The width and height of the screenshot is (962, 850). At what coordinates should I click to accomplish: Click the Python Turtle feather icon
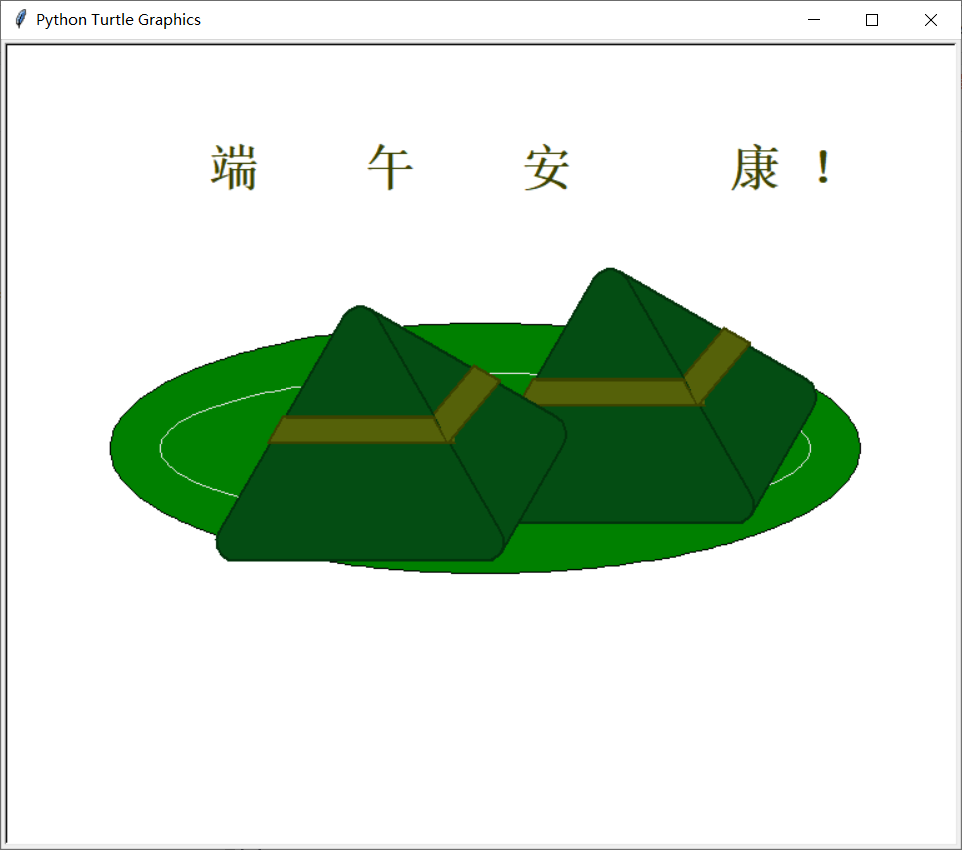tap(20, 20)
